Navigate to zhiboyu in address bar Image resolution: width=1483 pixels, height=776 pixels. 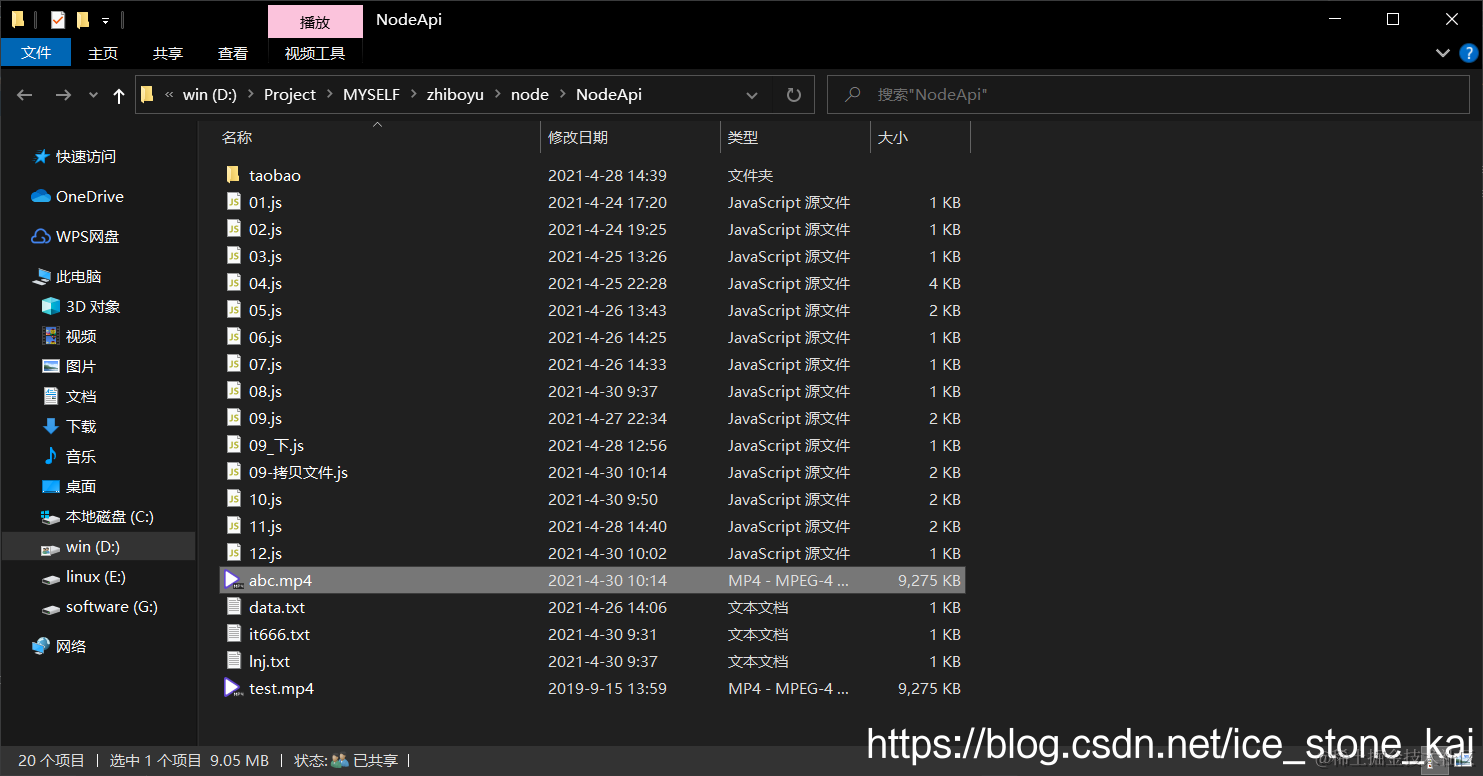pos(455,94)
